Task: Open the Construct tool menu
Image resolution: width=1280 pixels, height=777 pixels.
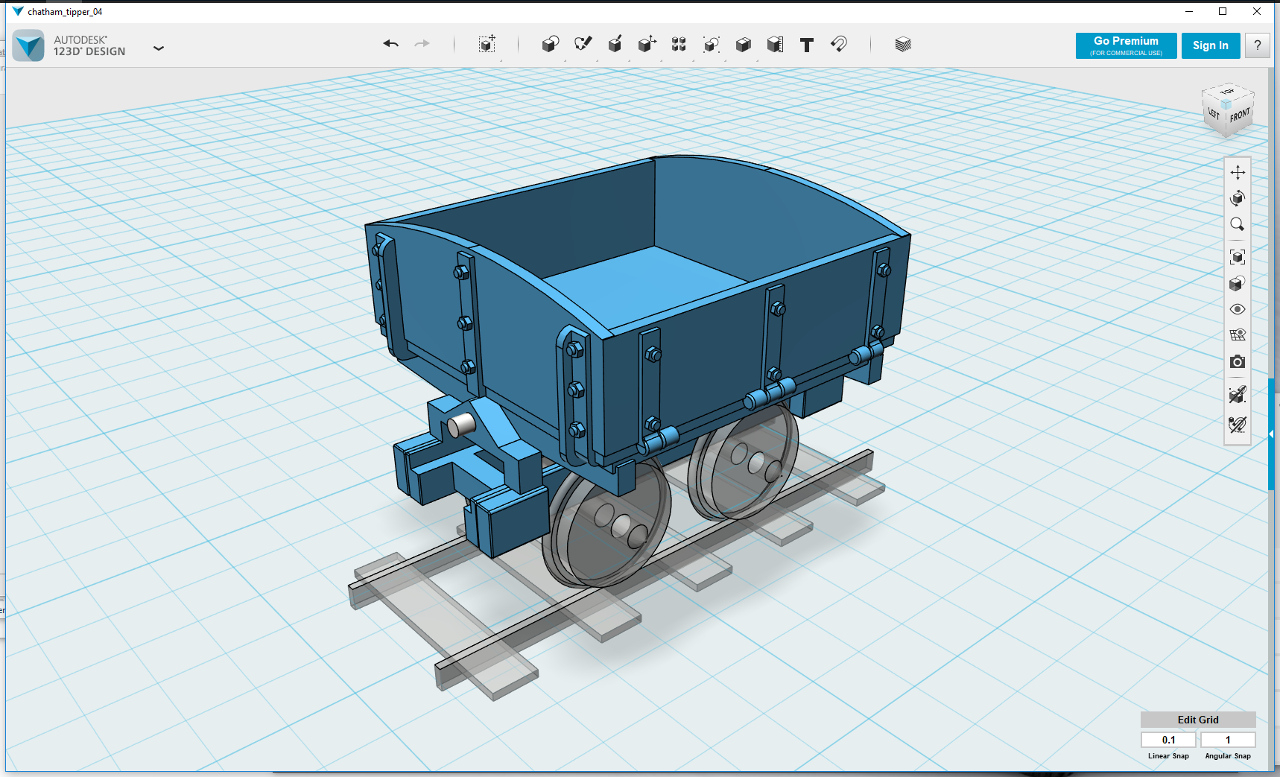Action: [615, 44]
